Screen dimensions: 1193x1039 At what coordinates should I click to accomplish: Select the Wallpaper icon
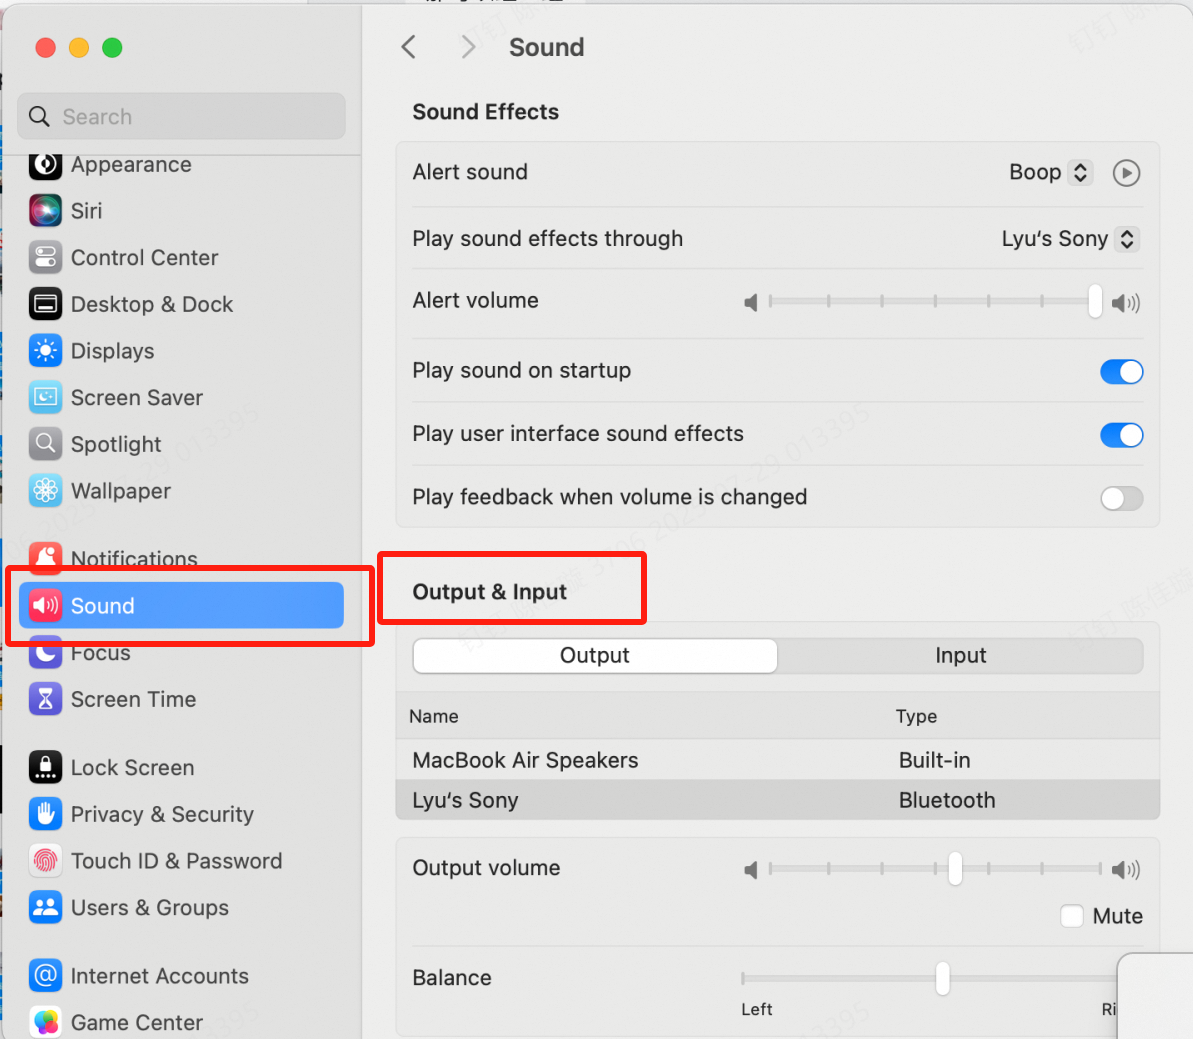tap(46, 491)
